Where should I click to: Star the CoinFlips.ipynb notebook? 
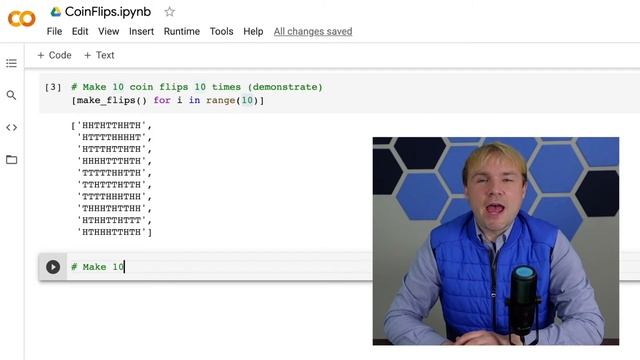click(169, 12)
